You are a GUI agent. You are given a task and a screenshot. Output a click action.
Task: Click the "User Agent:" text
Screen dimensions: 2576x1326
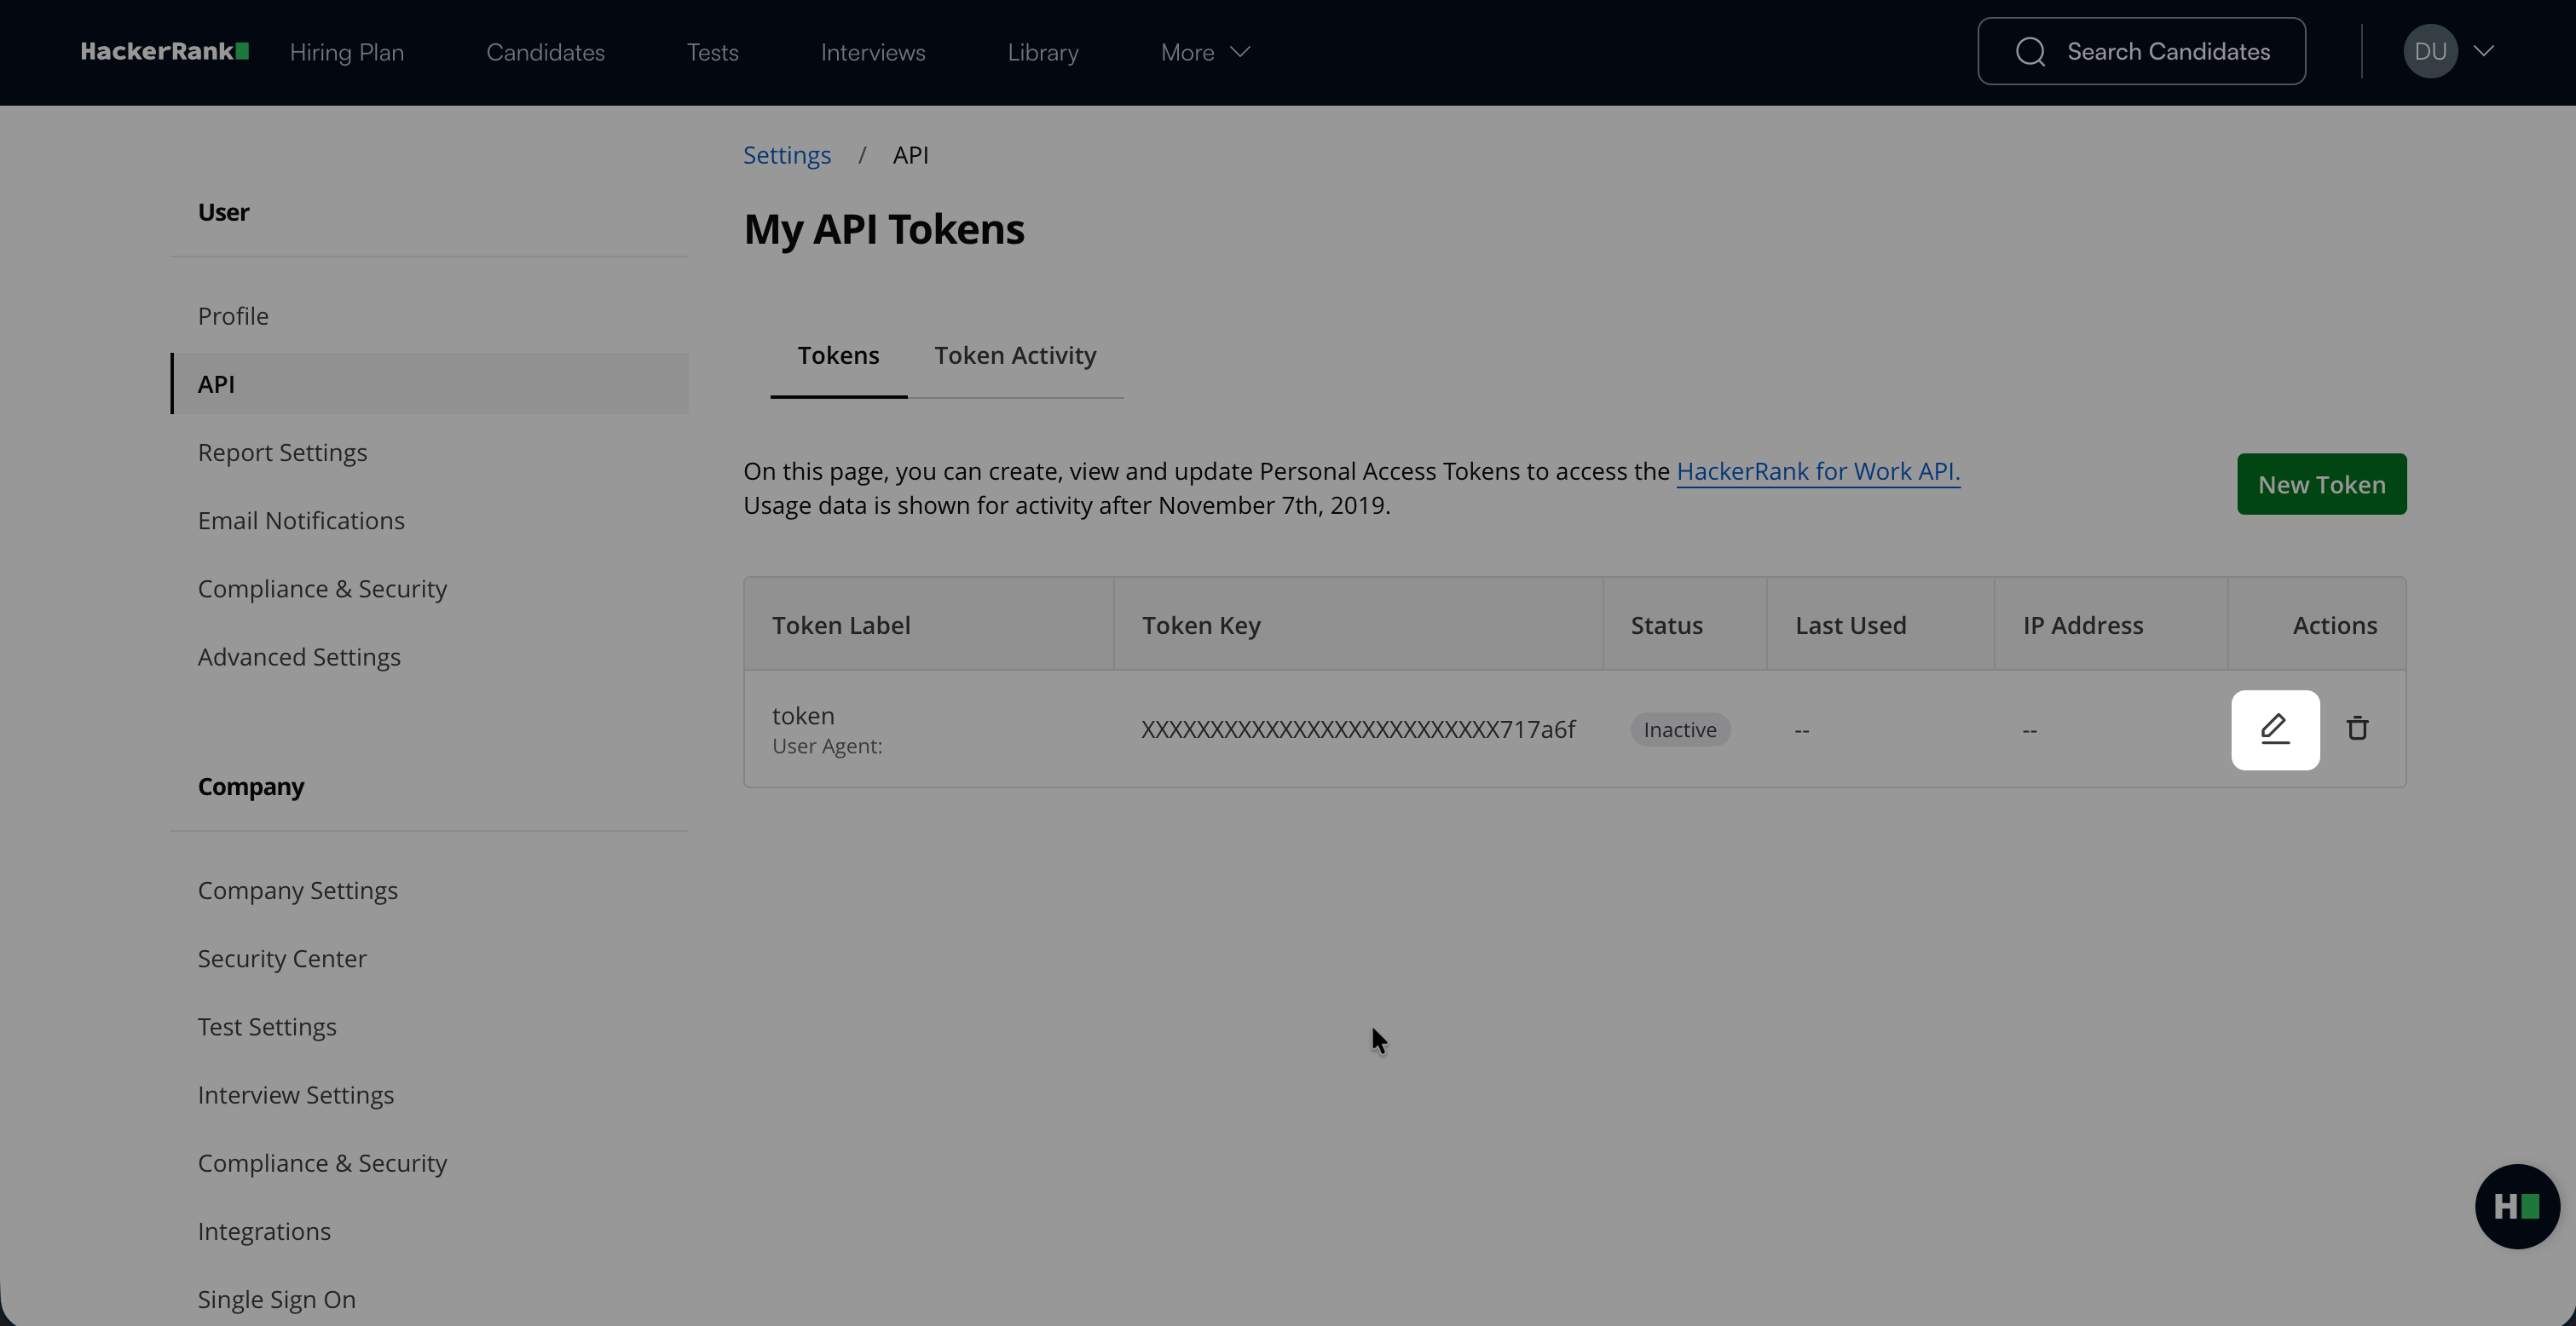coord(827,746)
